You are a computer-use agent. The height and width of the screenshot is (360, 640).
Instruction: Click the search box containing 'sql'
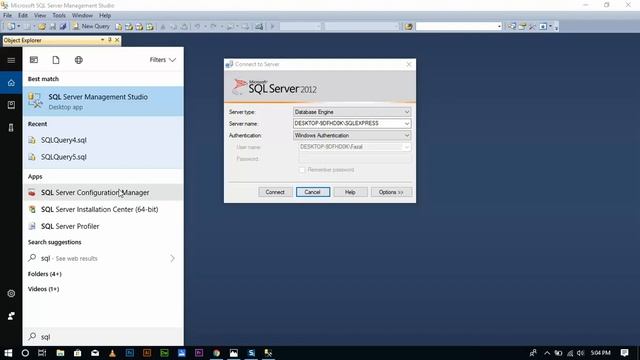[103, 337]
